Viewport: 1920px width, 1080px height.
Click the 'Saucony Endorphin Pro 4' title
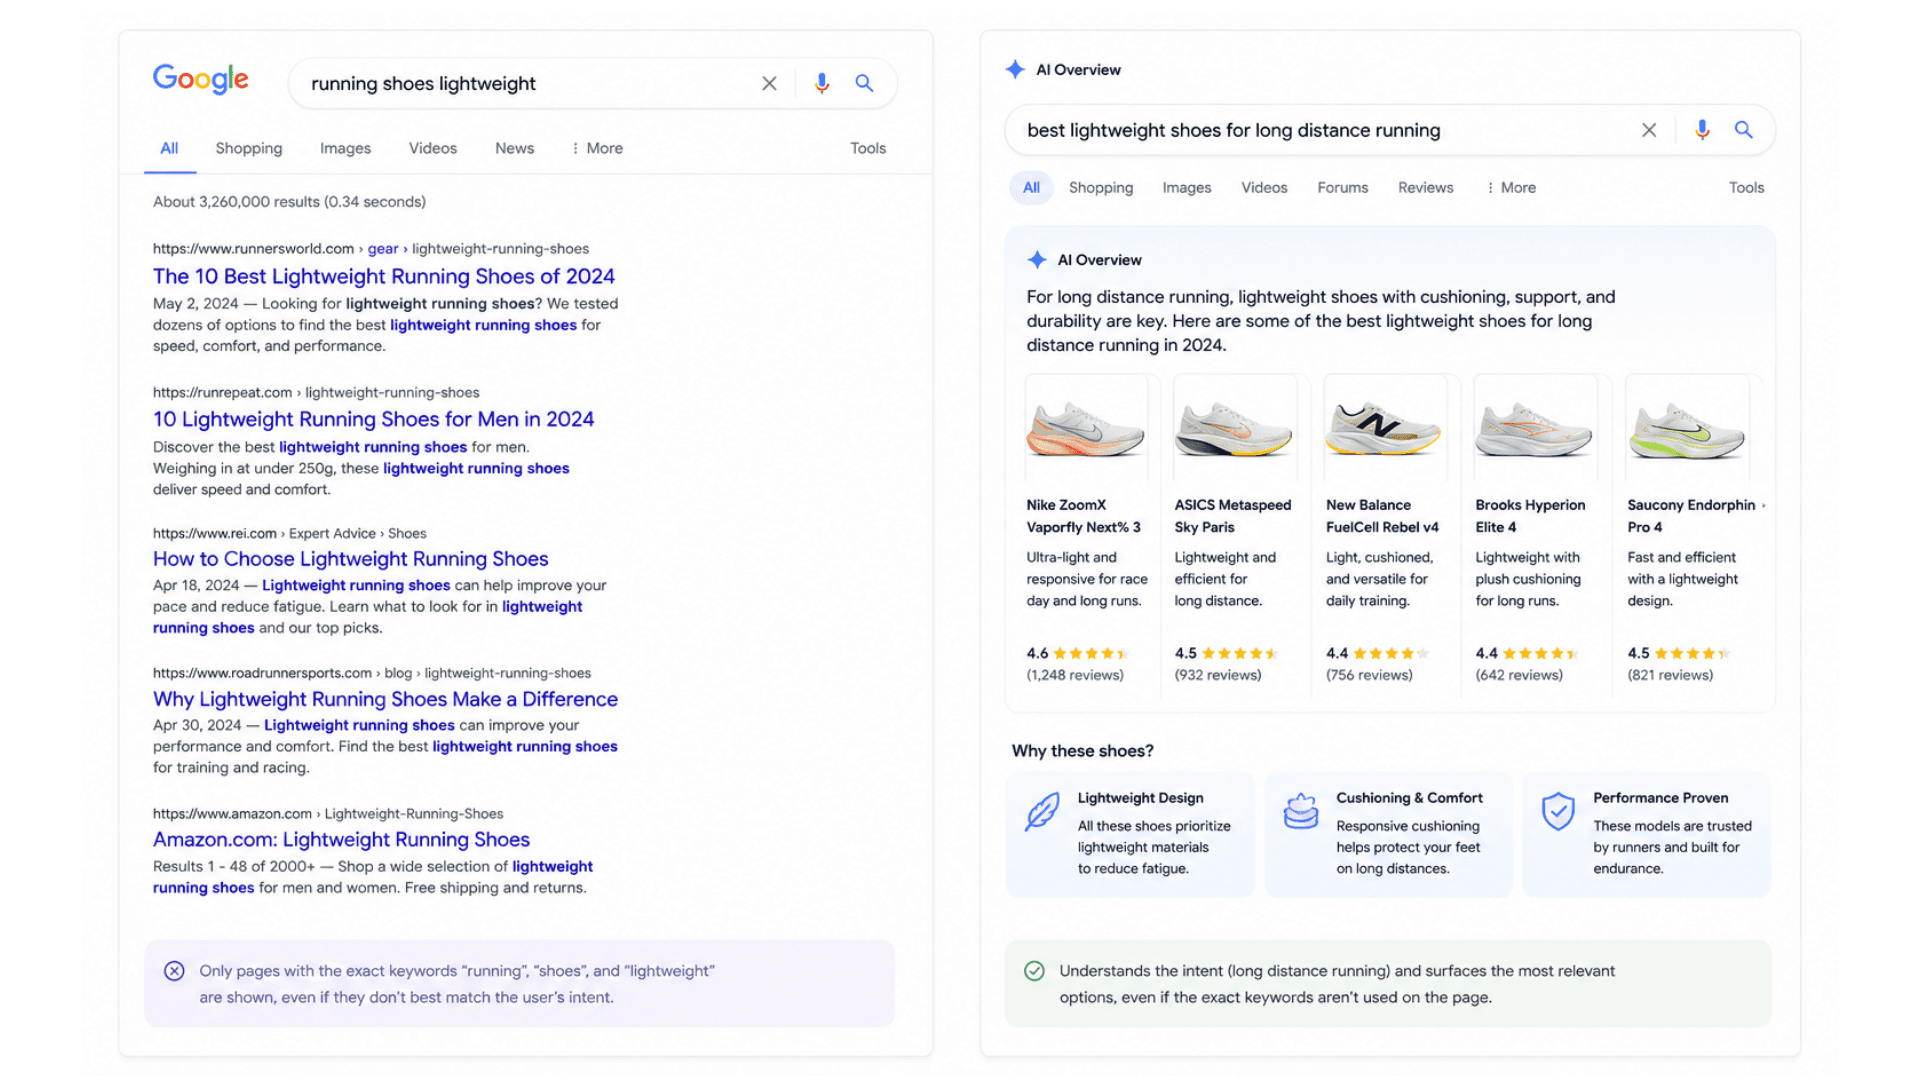pyautogui.click(x=1691, y=516)
